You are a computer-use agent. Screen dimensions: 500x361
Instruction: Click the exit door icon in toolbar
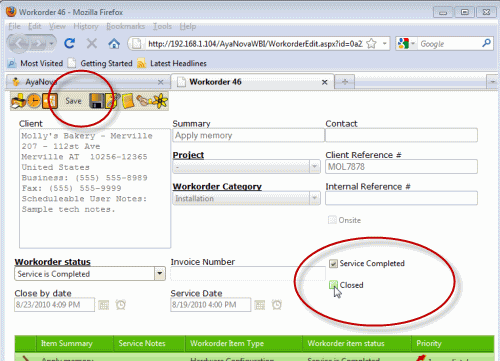[x=50, y=101]
